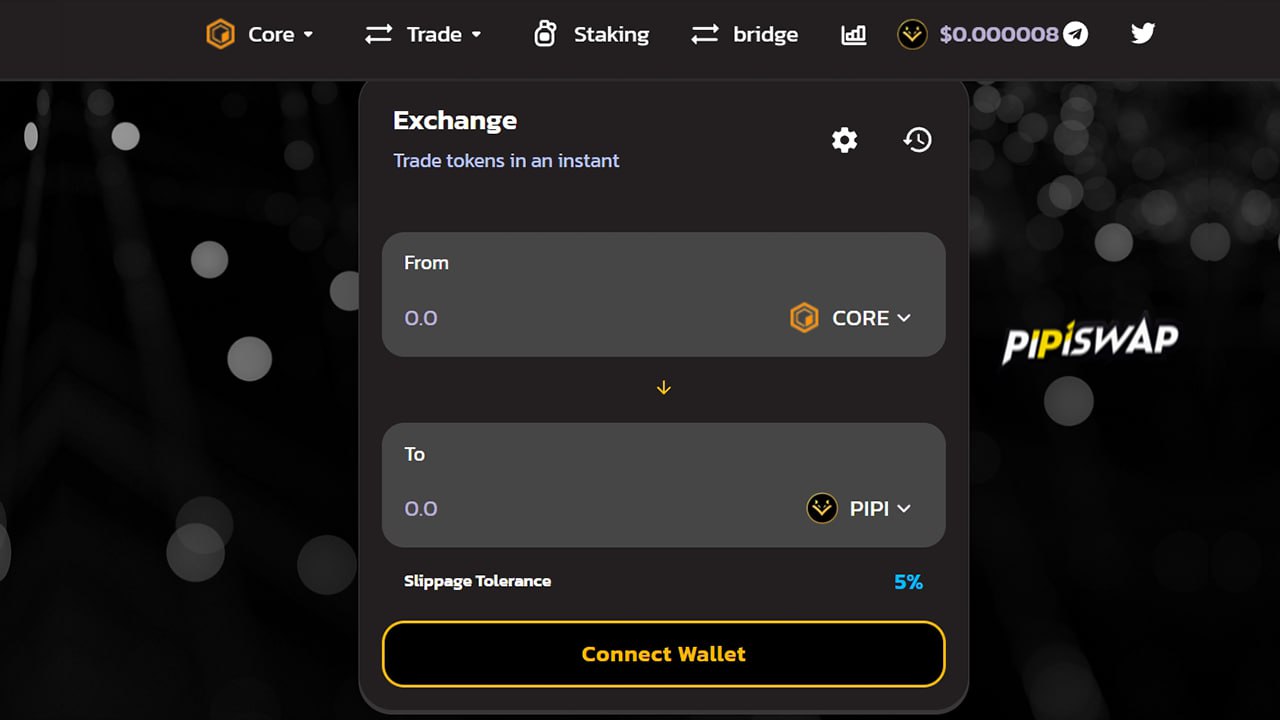1280x720 pixels.
Task: Open the PIPI token selector
Action: pos(859,509)
